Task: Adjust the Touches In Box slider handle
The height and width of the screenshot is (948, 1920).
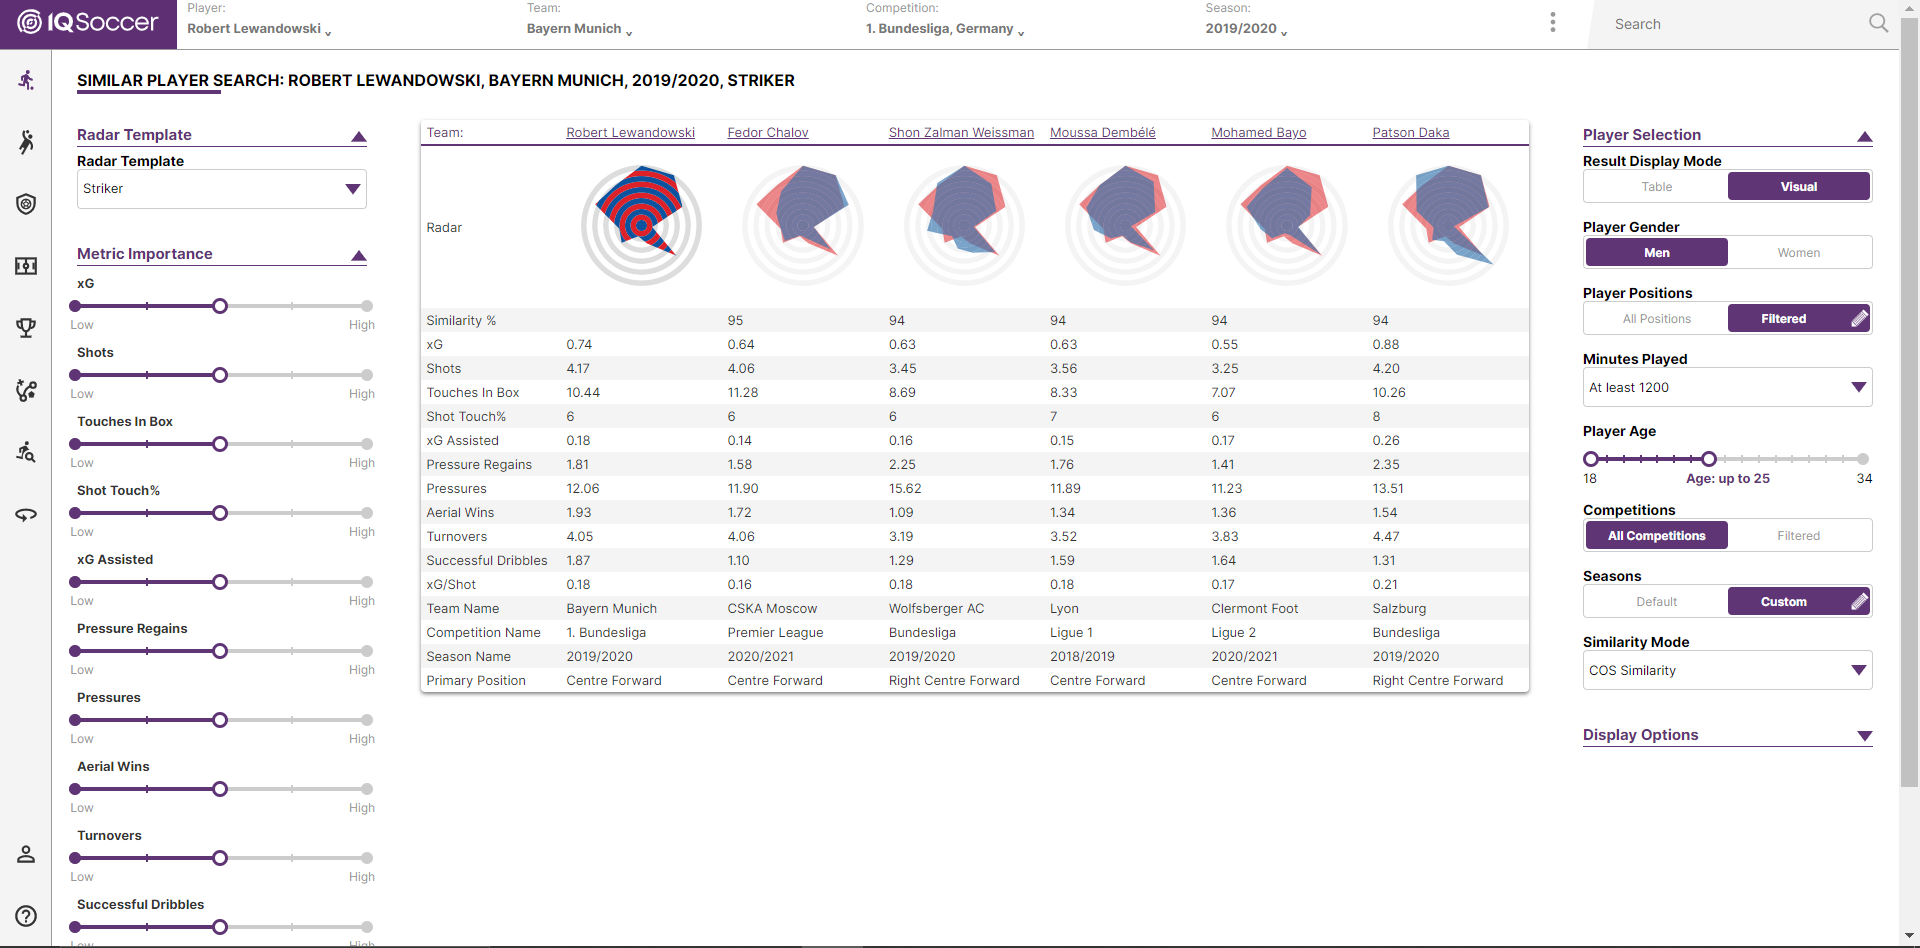Action: (220, 444)
